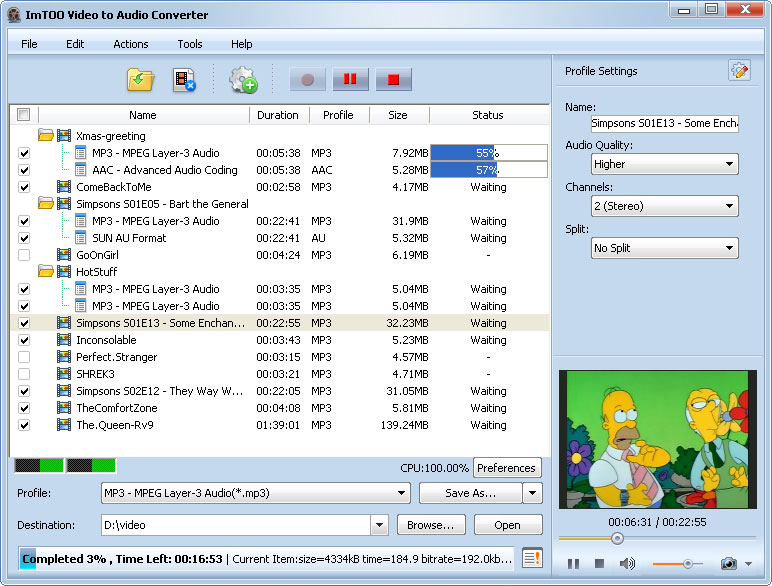Viewport: 772px width, 586px height.
Task: Click the The.Queen-Rv9 video file icon
Action: tap(64, 424)
